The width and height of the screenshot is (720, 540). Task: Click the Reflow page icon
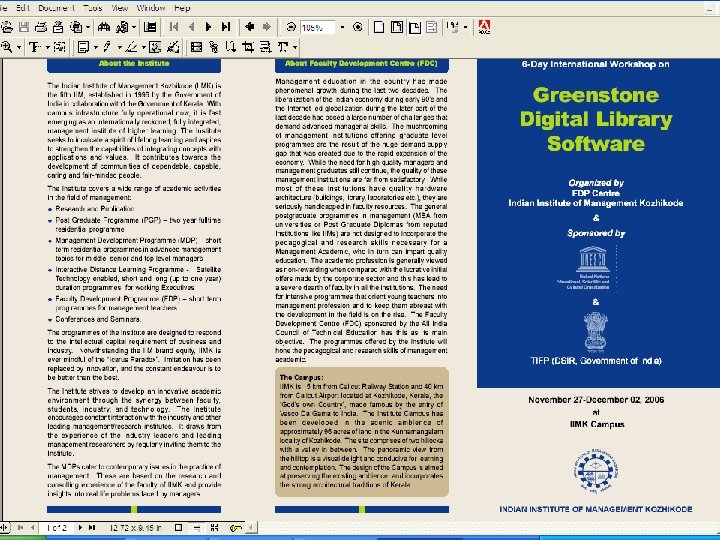coord(432,28)
